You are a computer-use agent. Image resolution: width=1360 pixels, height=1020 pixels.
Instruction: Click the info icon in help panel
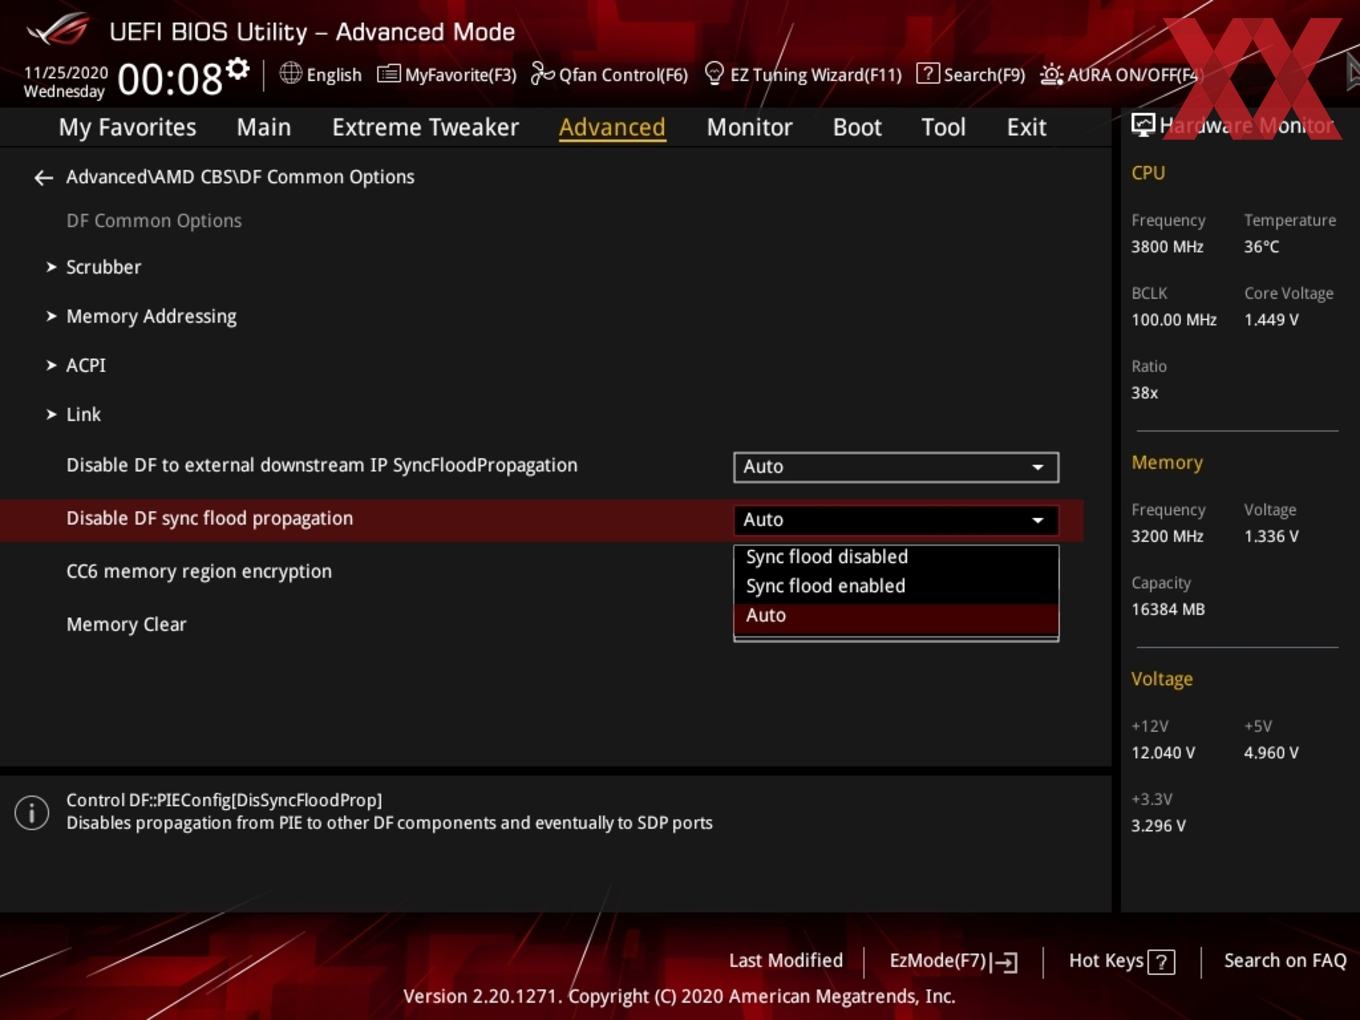pos(32,812)
